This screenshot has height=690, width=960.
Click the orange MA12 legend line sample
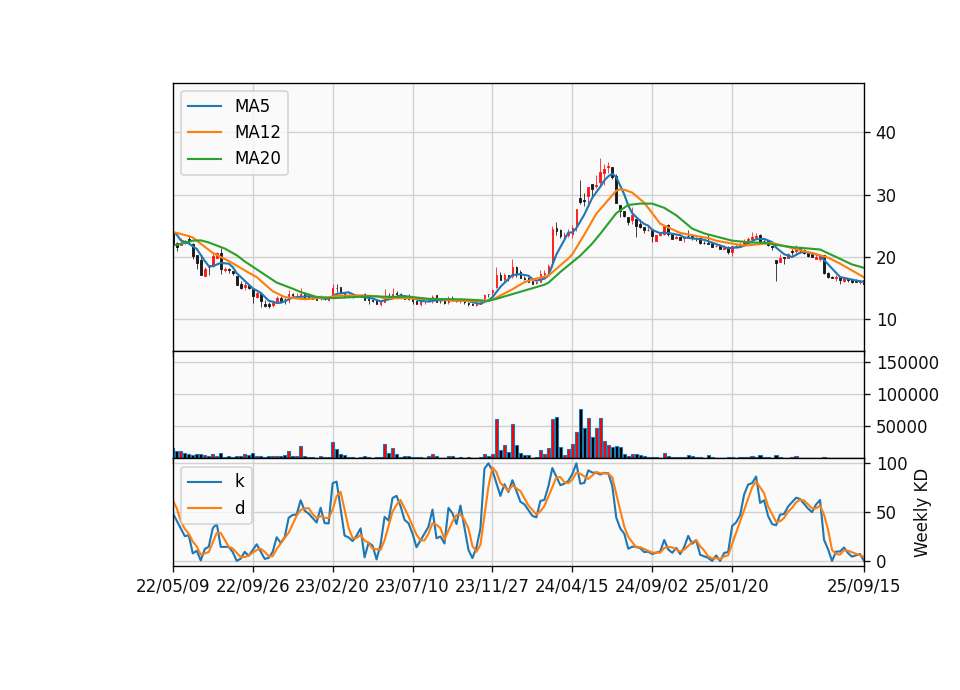204,132
